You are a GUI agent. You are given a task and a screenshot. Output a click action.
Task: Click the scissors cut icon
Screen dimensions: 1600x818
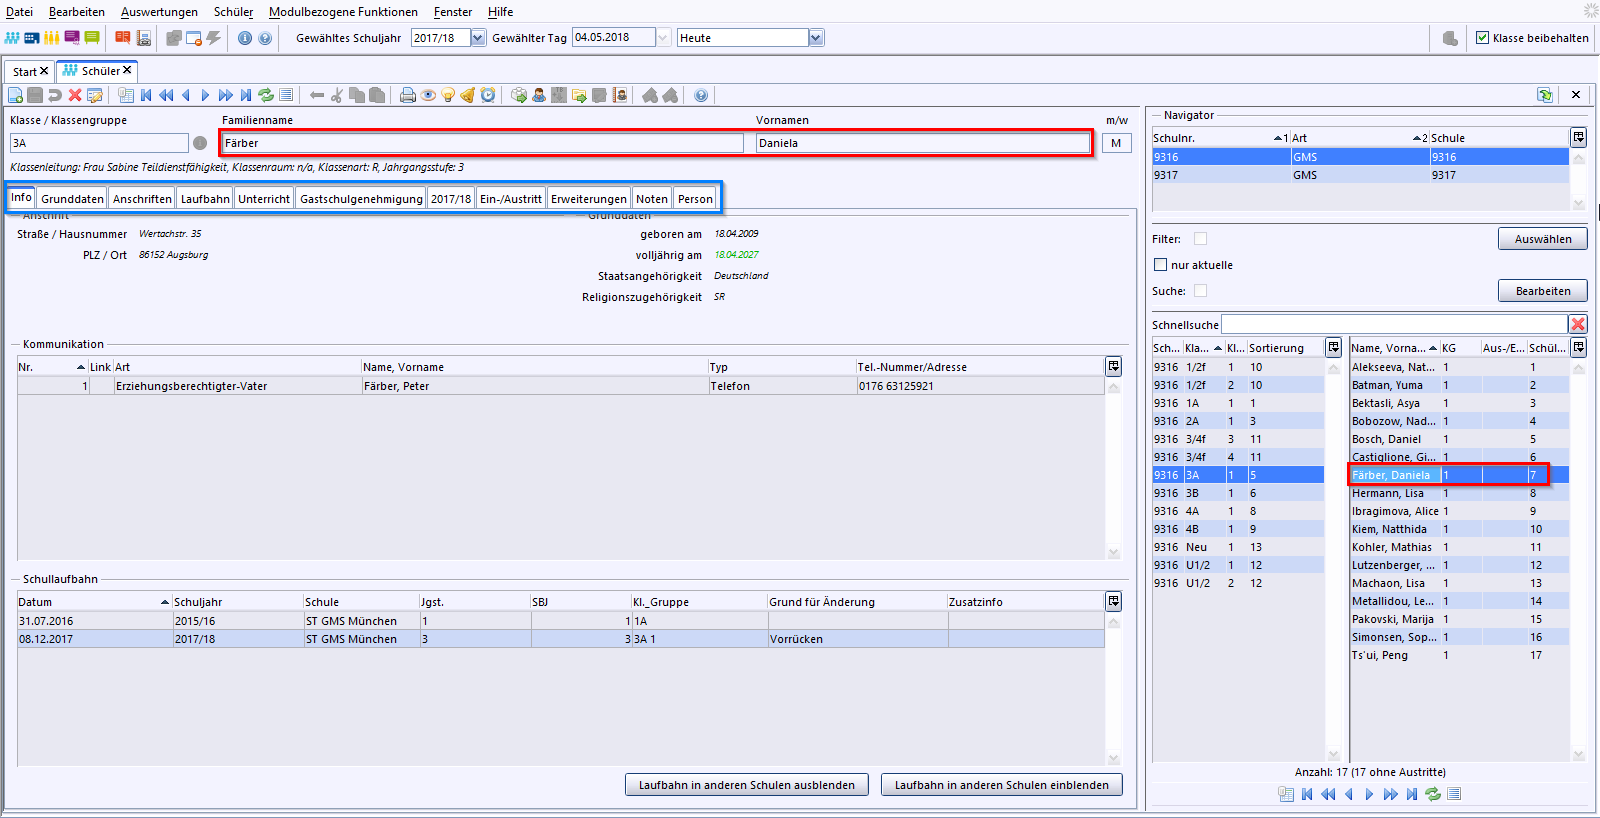pyautogui.click(x=337, y=95)
